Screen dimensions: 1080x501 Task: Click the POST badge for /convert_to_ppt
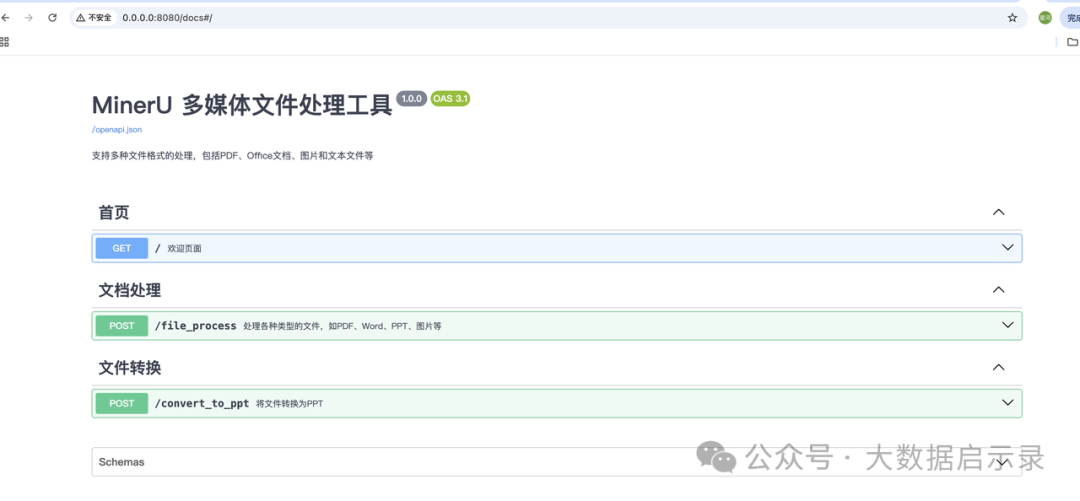click(122, 403)
